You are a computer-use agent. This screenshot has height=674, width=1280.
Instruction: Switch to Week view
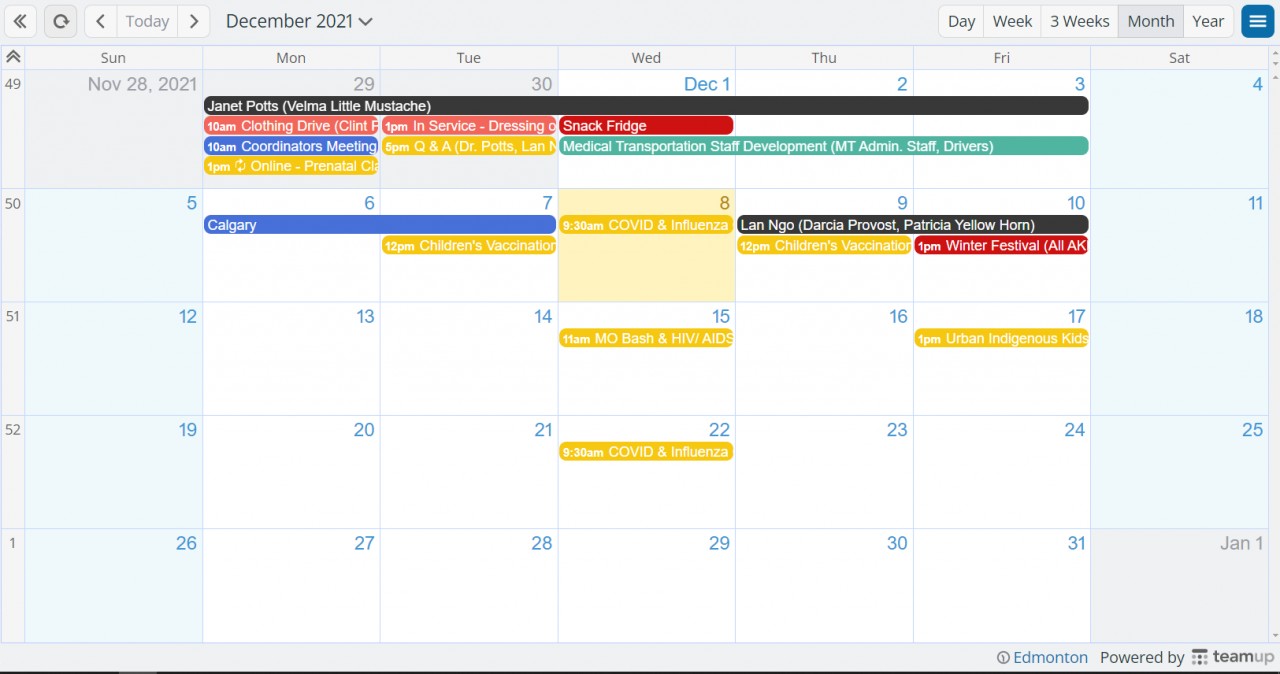1012,21
